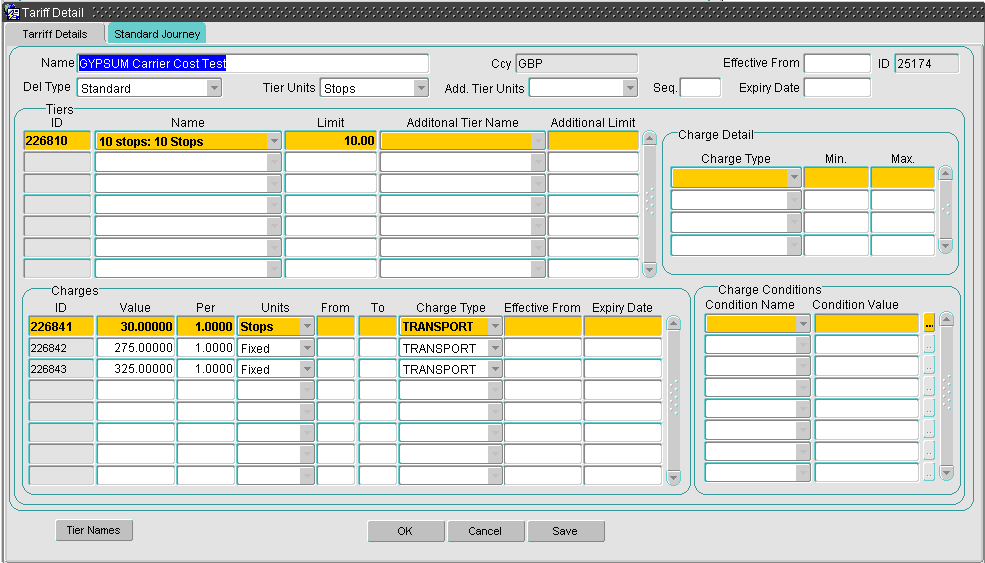Click the first Min. field in Charge Detail
The width and height of the screenshot is (985, 563).
[x=836, y=178]
